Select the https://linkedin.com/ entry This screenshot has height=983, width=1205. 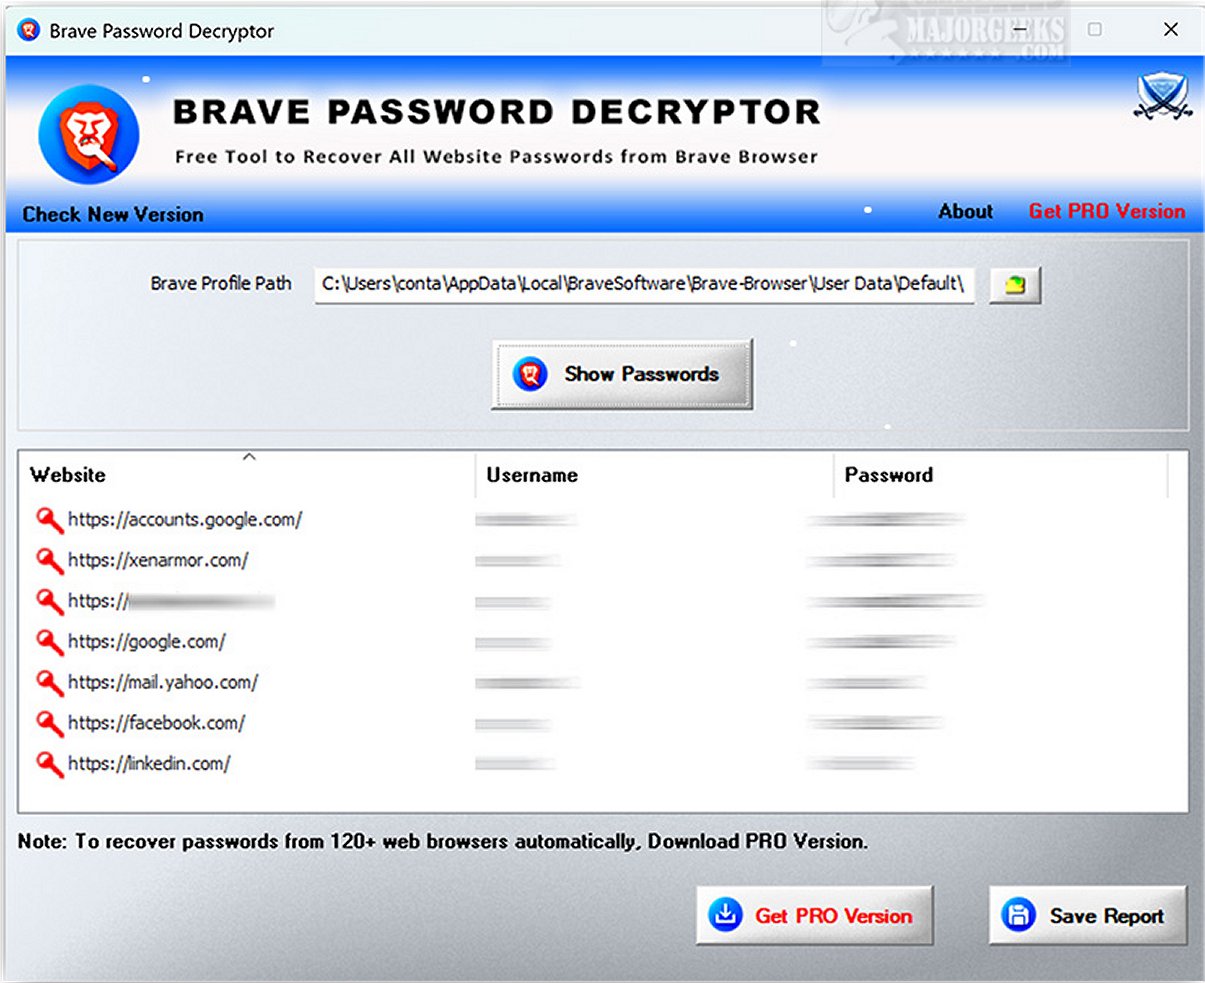click(x=149, y=764)
